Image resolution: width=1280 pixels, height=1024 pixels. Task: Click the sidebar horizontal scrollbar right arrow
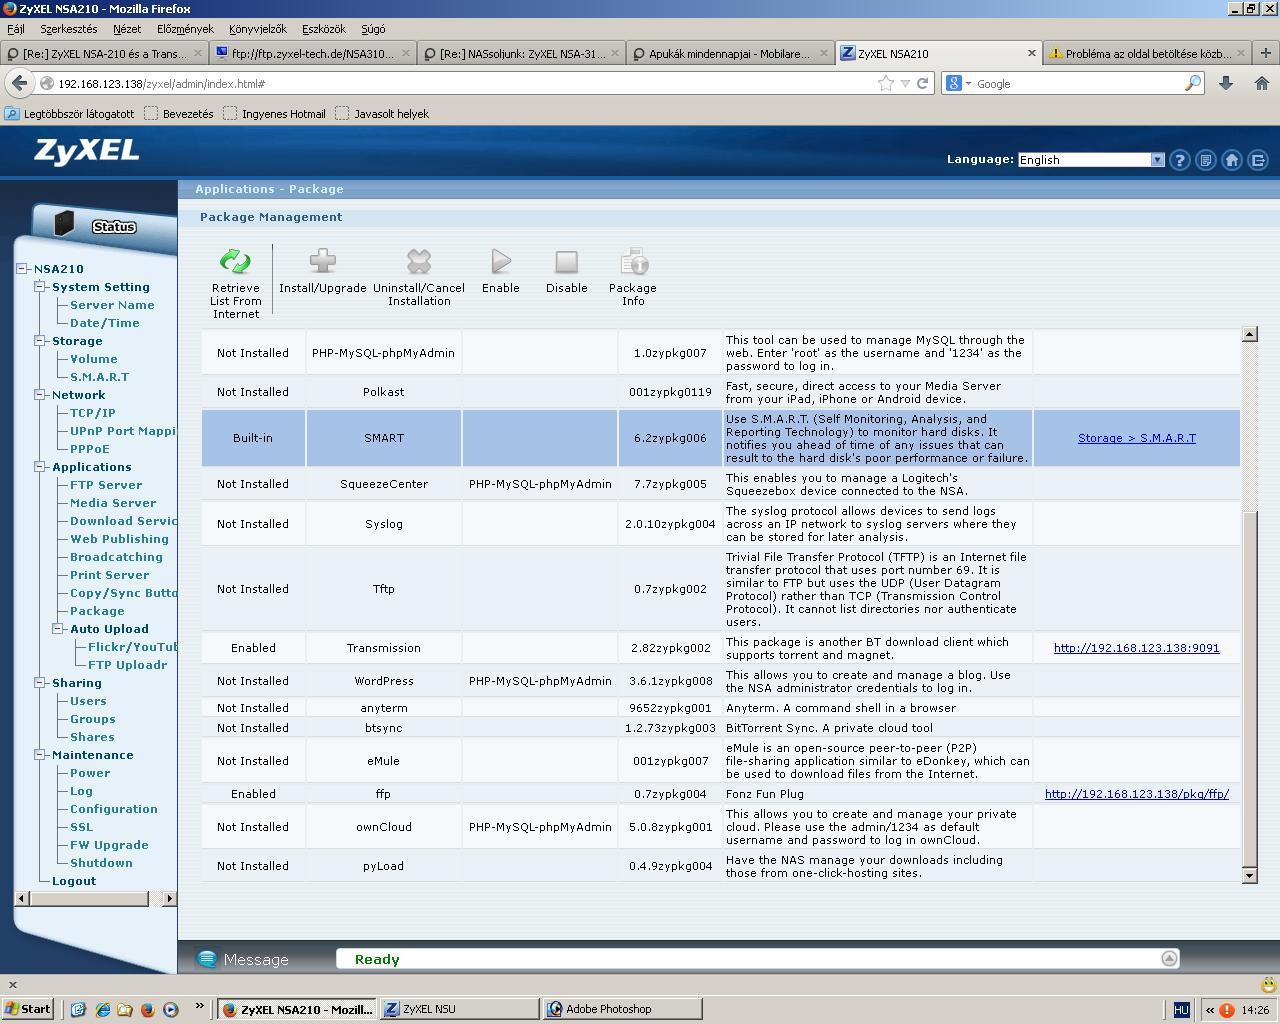click(169, 898)
